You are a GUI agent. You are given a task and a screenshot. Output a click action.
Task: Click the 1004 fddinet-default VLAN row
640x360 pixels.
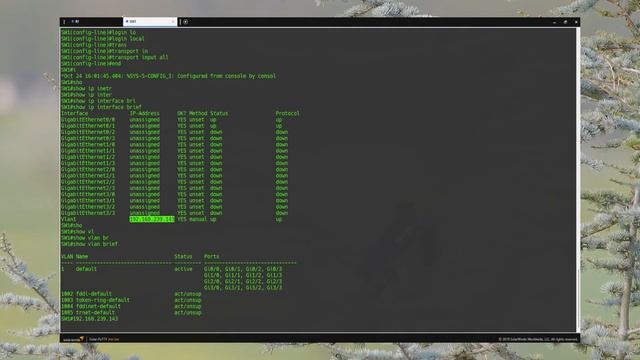coord(131,306)
